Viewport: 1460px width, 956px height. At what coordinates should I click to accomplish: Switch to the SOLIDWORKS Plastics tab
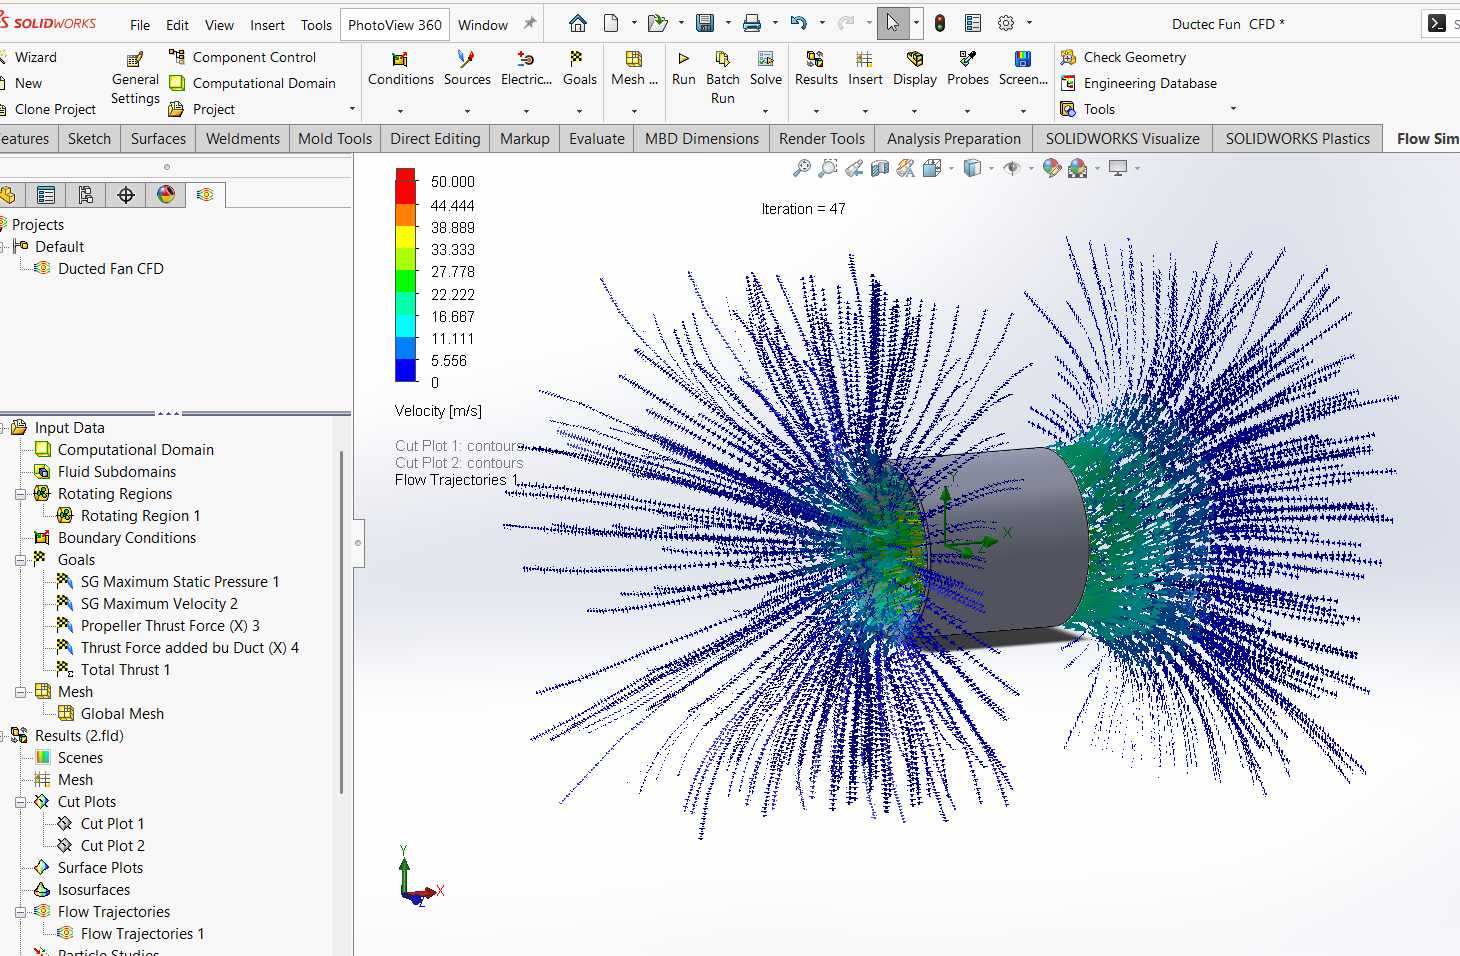[1298, 138]
